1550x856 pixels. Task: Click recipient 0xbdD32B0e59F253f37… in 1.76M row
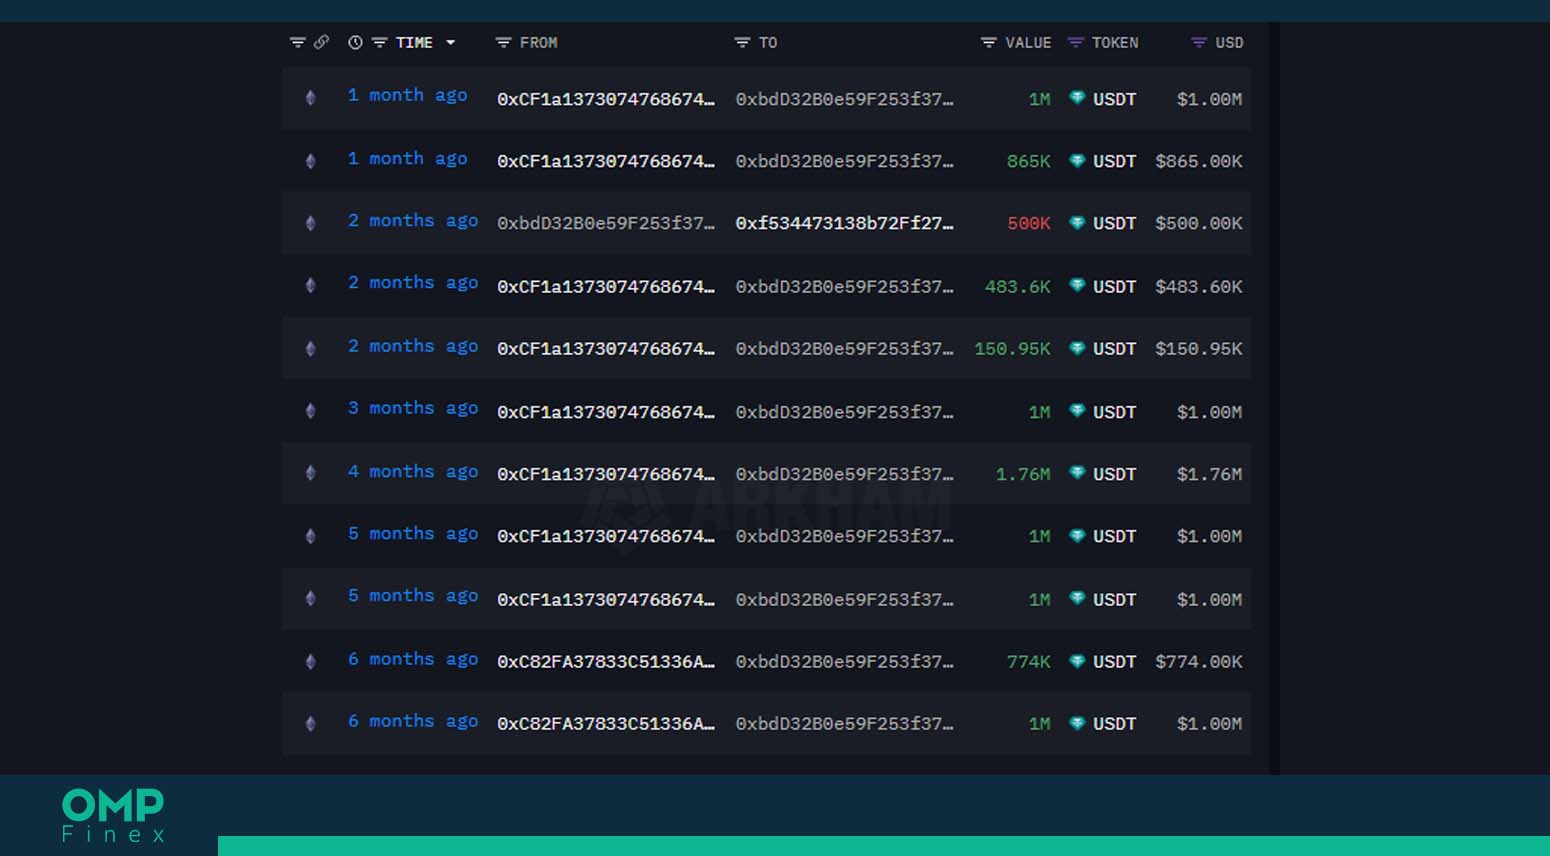click(x=845, y=474)
